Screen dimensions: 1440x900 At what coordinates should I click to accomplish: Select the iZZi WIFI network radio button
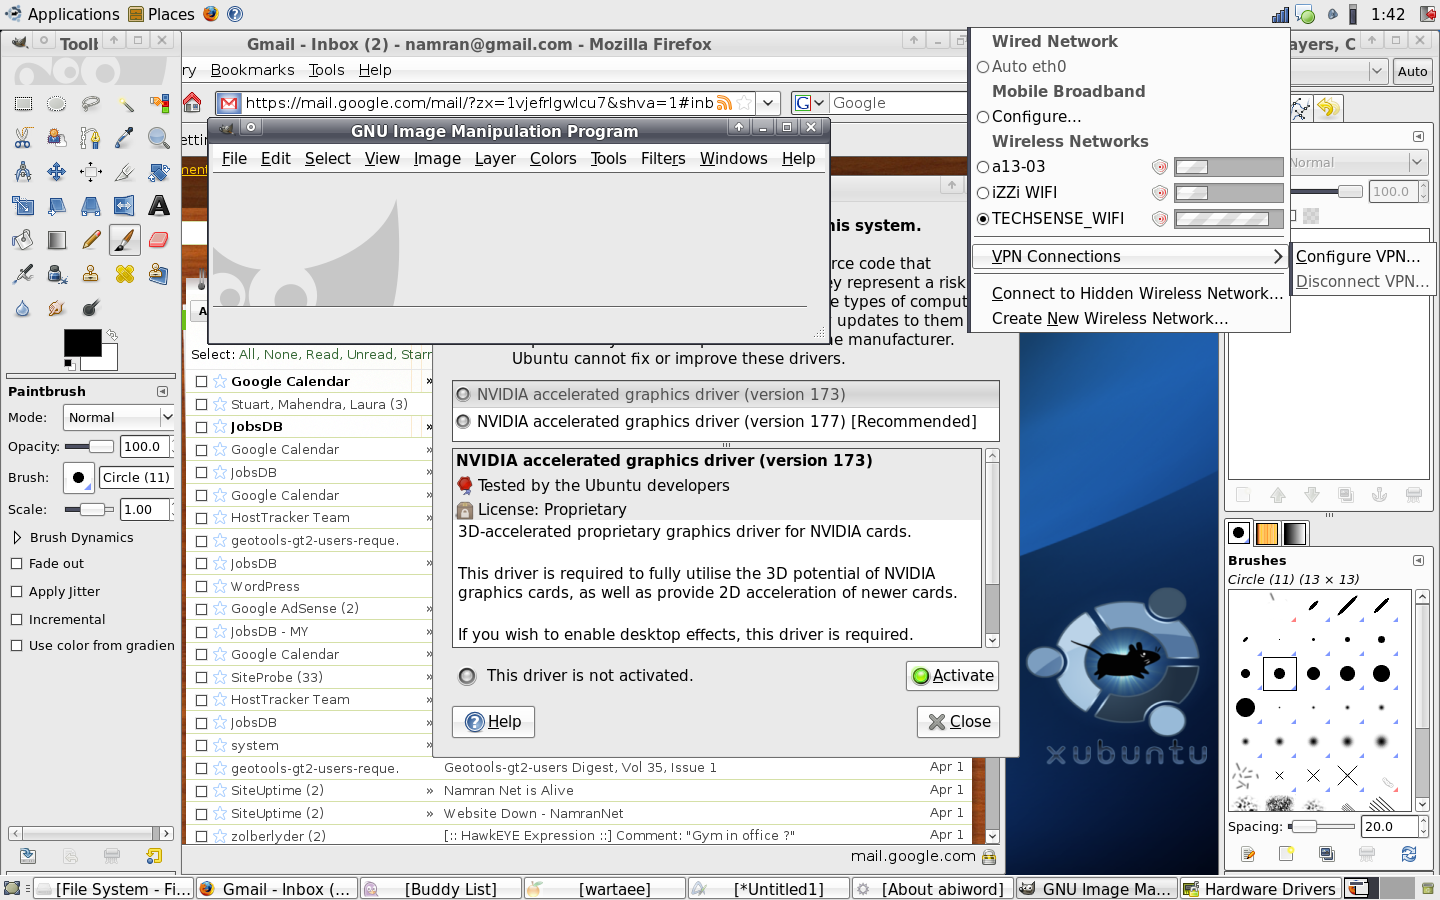point(983,193)
